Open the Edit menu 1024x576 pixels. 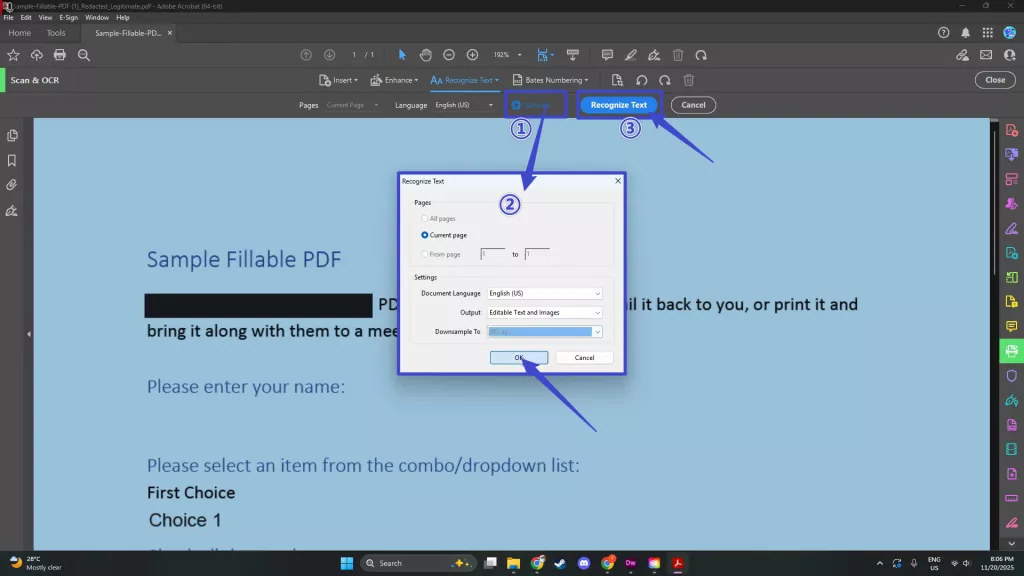tap(25, 18)
